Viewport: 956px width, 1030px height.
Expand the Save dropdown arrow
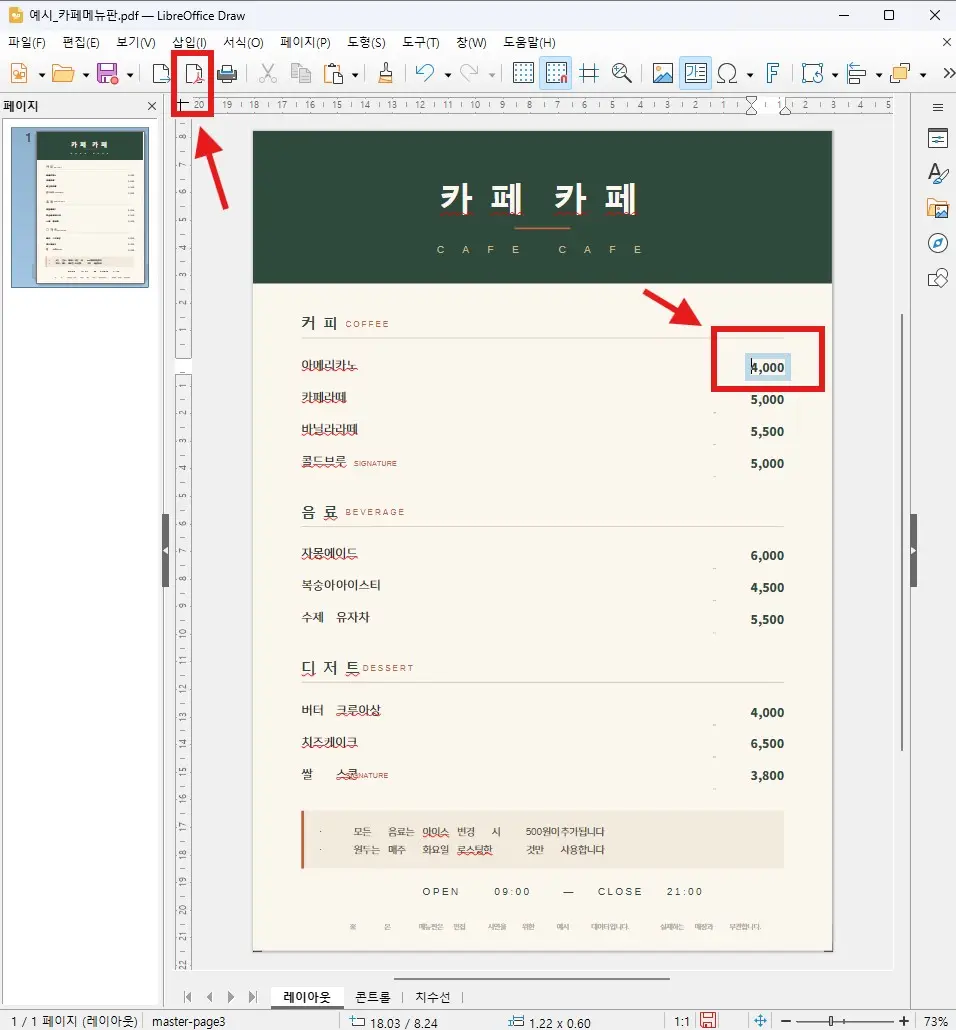coord(130,75)
